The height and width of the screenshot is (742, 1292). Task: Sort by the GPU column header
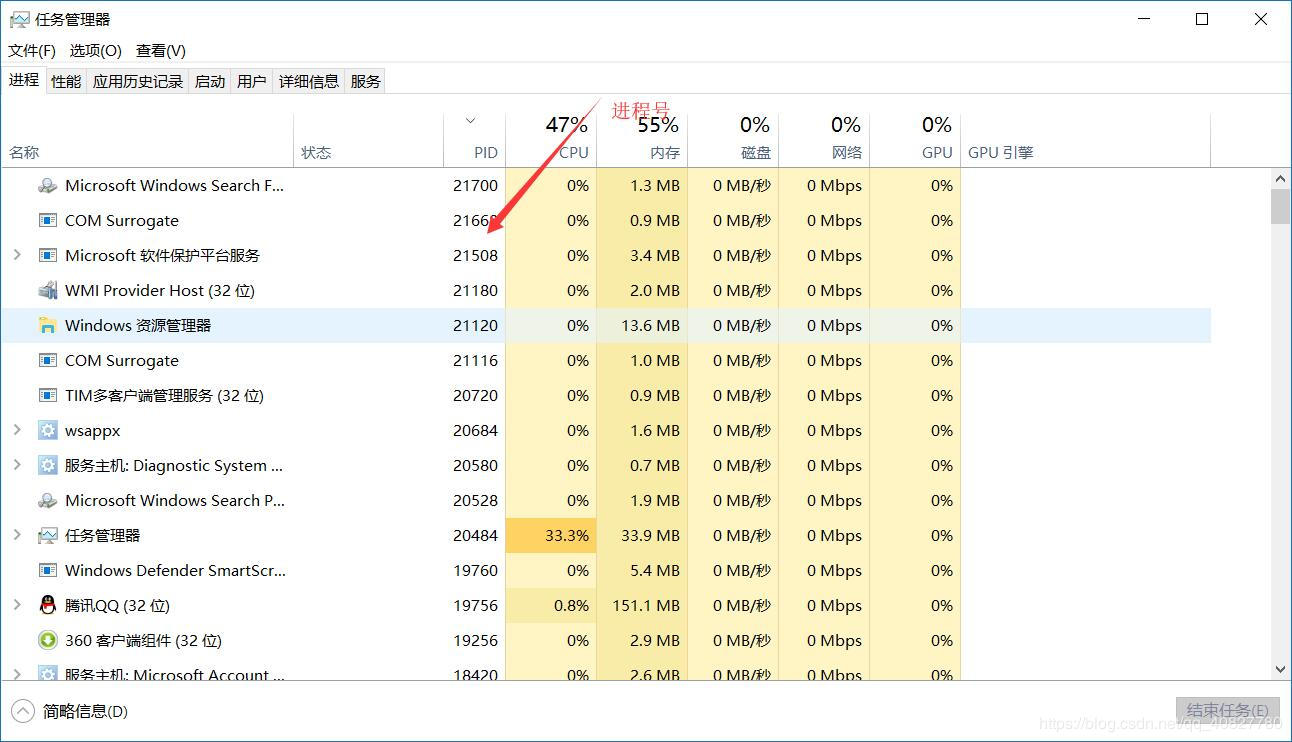[915, 140]
